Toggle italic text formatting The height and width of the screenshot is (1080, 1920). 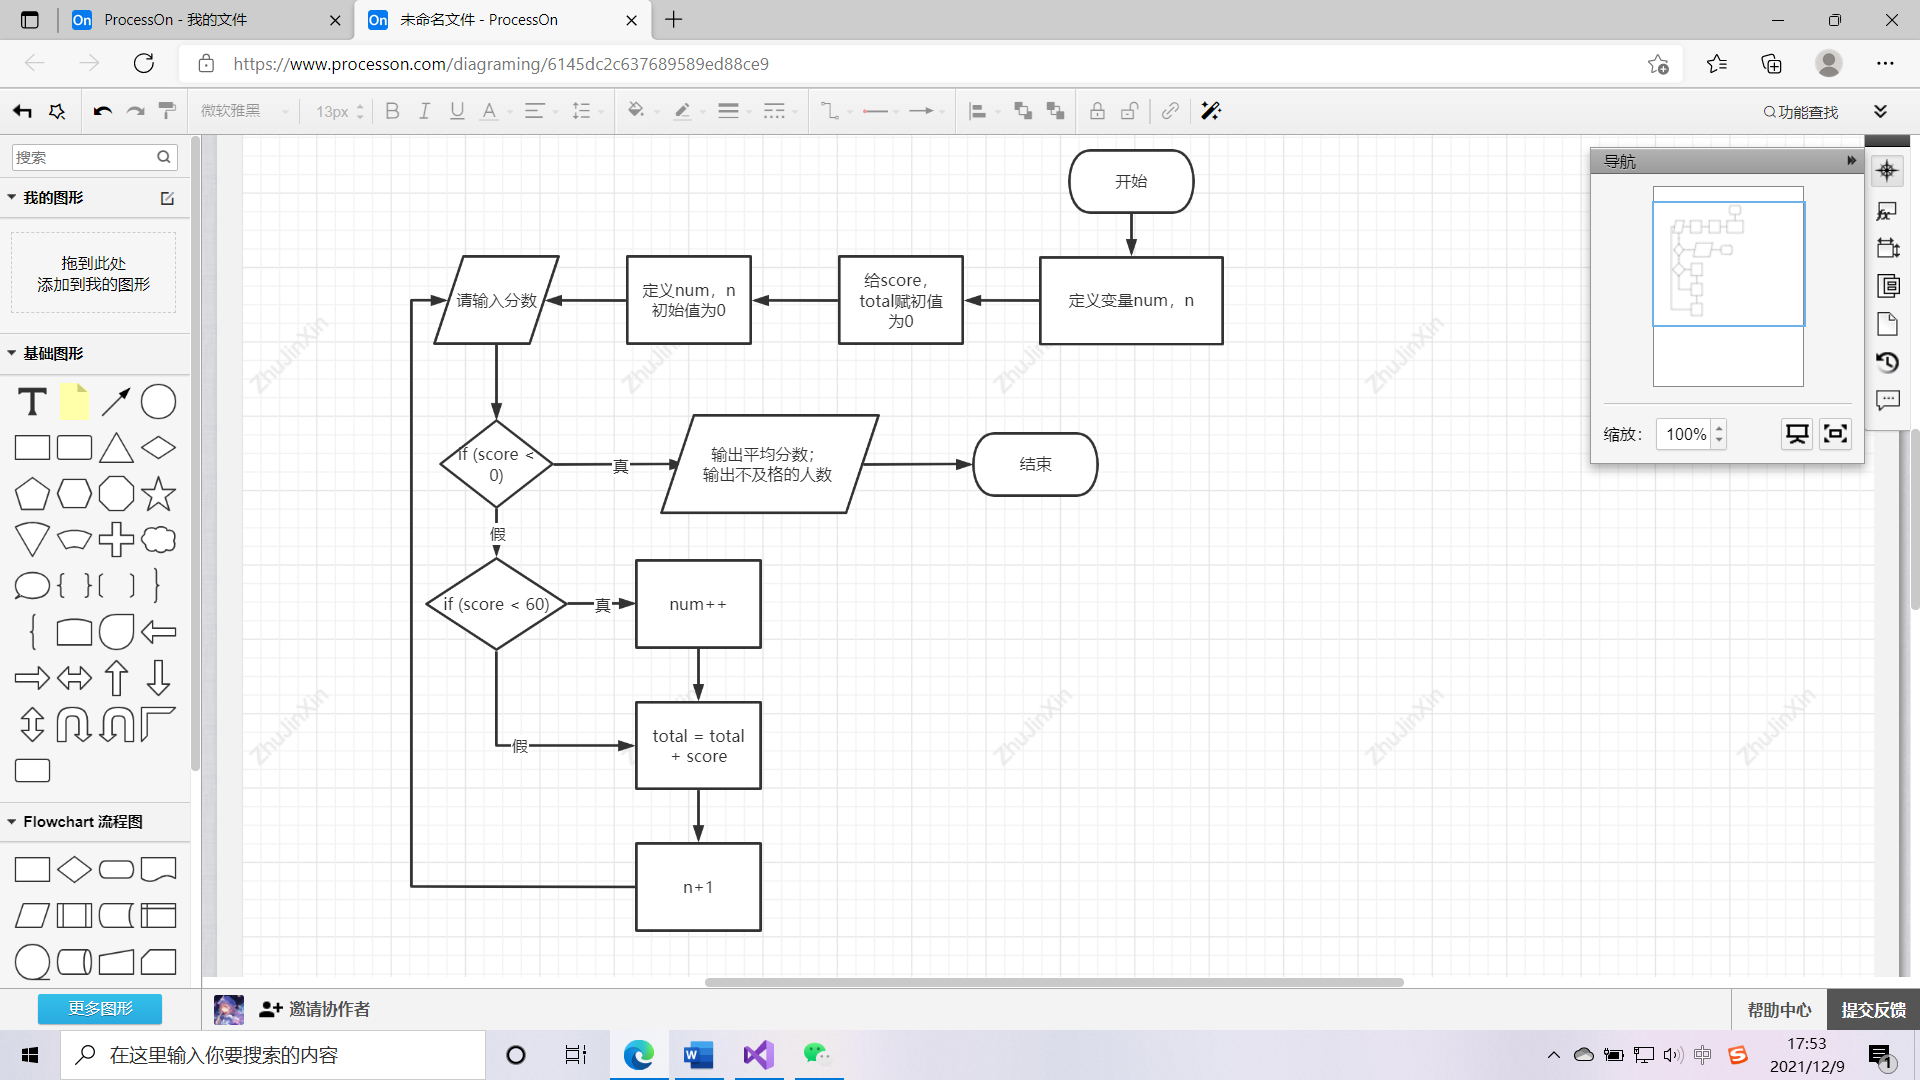pos(424,111)
